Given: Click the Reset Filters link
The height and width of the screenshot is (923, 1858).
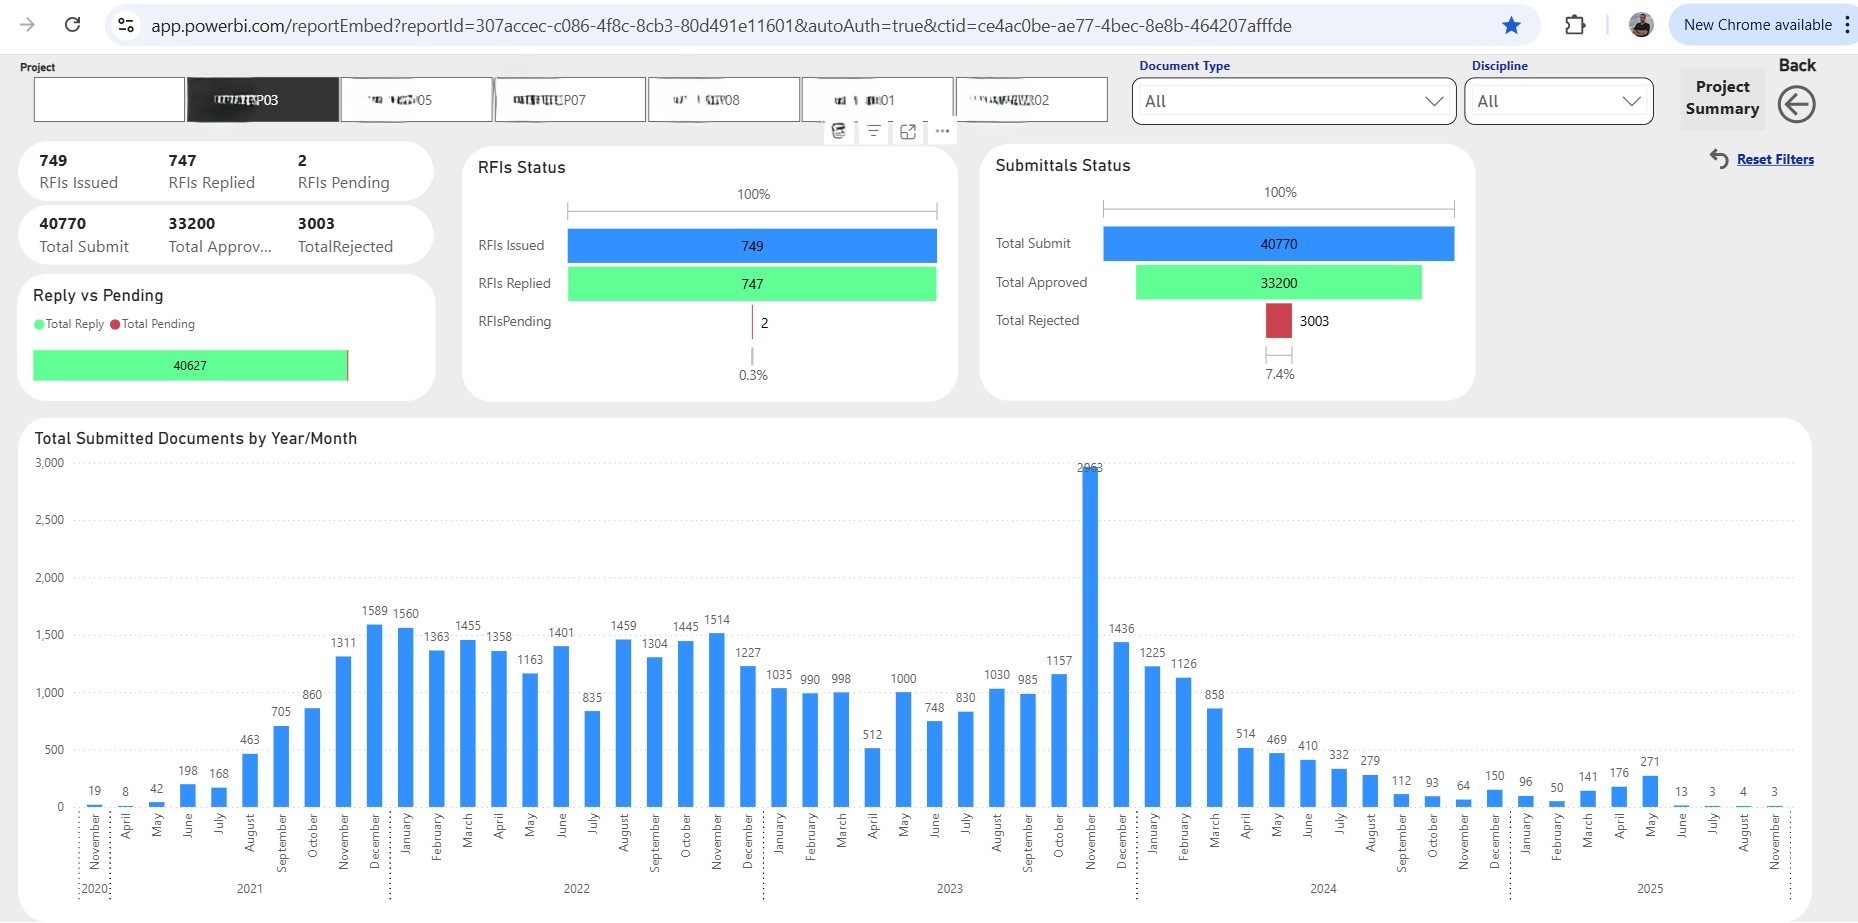Looking at the screenshot, I should 1775,159.
